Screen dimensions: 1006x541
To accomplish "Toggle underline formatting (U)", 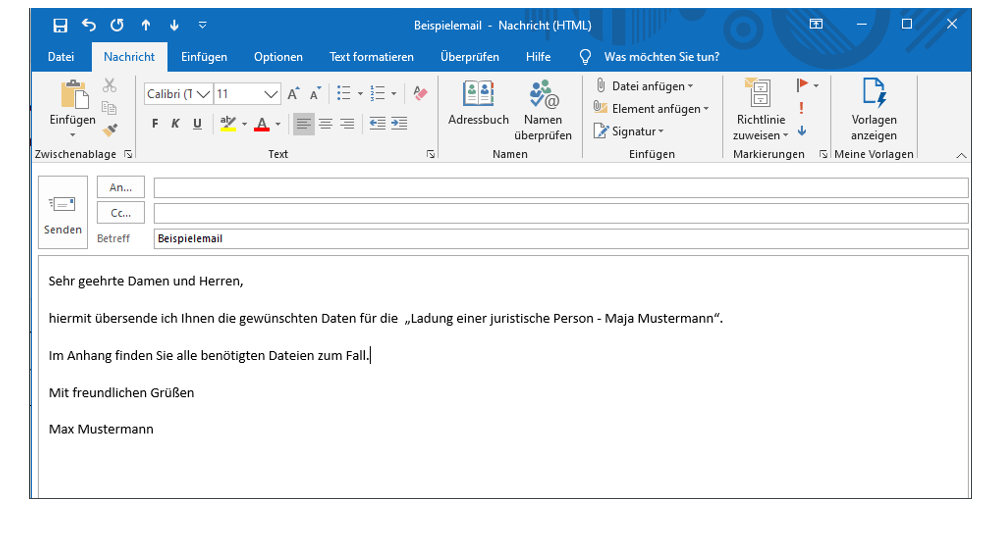I will click(x=197, y=124).
